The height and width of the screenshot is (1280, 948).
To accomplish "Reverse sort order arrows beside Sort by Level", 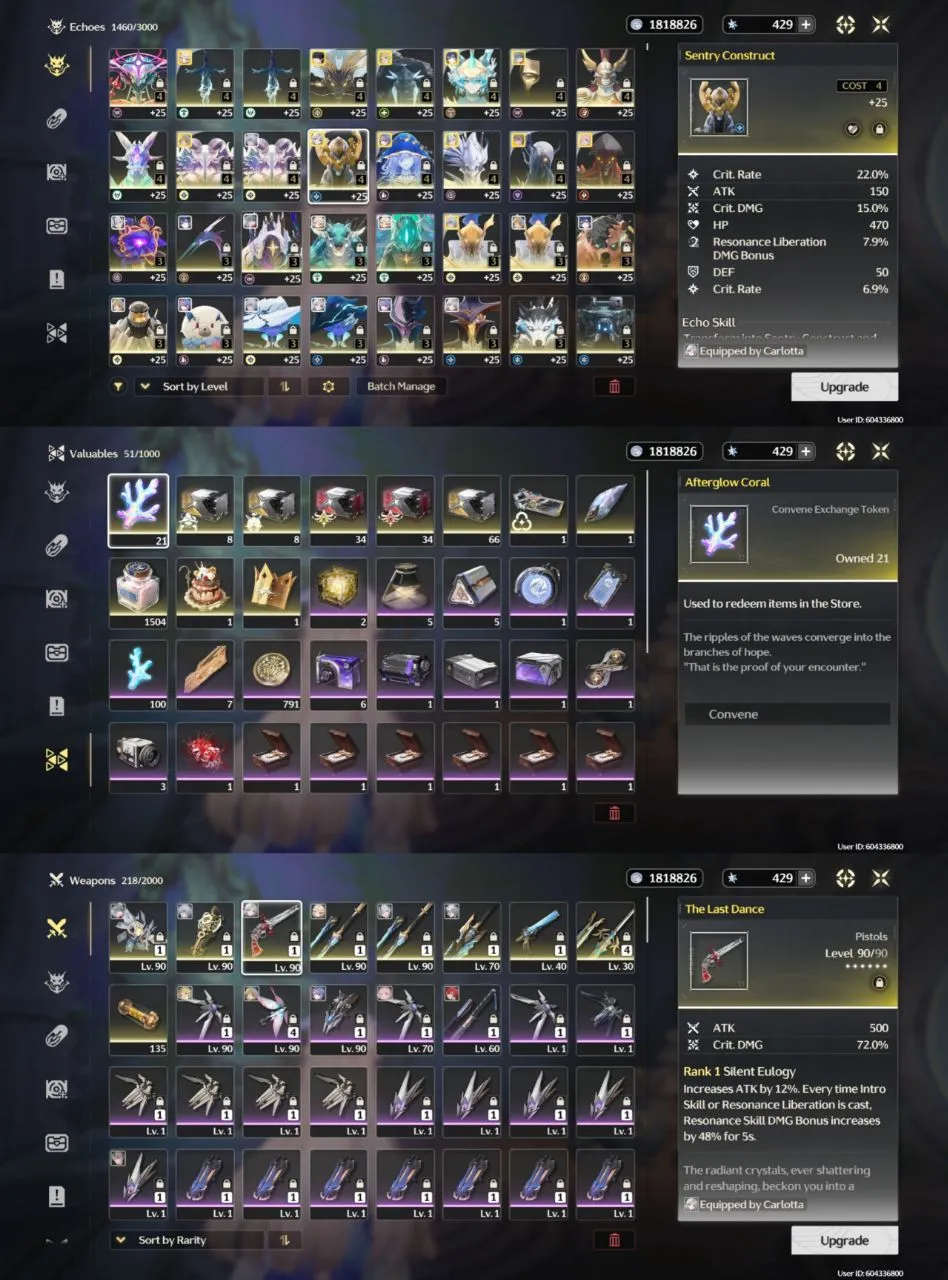I will pos(285,386).
